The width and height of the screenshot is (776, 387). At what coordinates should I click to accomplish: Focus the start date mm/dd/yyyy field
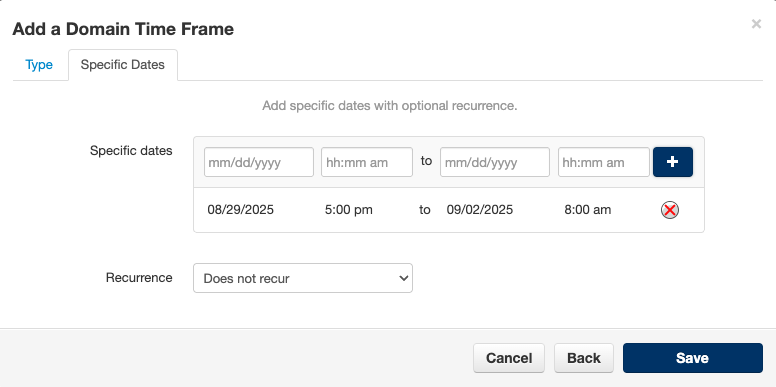coord(259,162)
